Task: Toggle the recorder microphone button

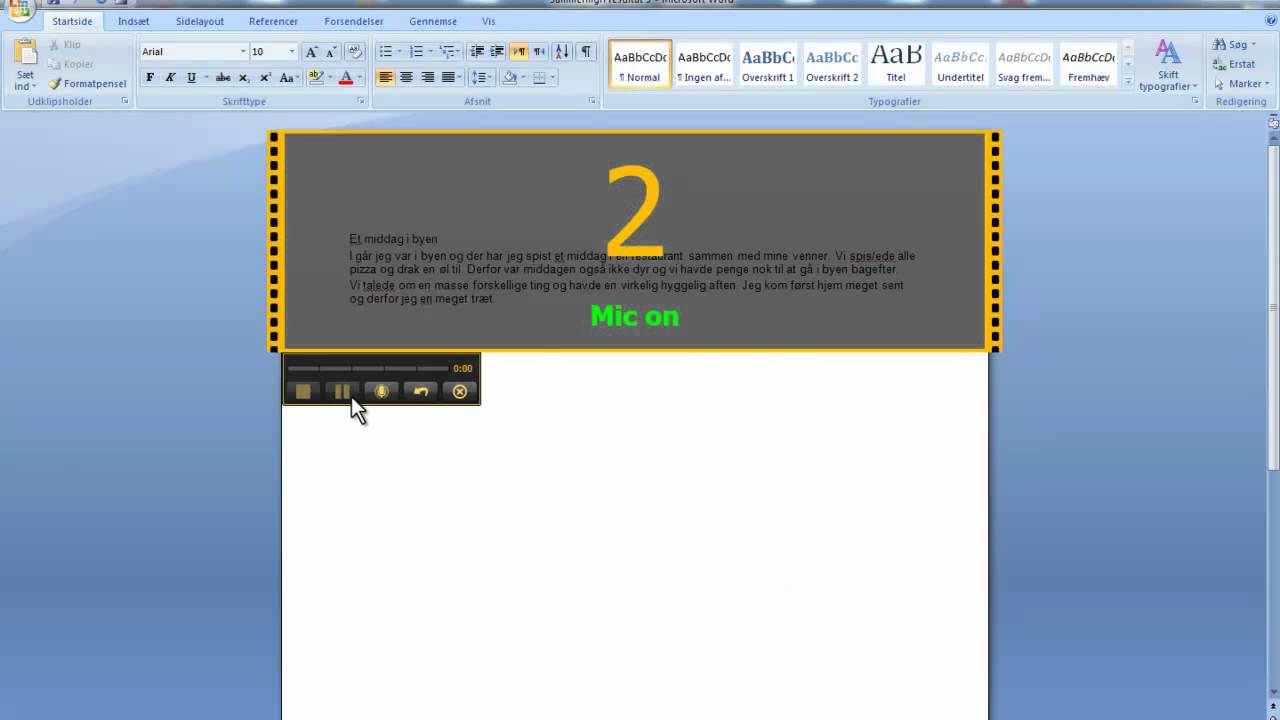Action: (x=381, y=392)
